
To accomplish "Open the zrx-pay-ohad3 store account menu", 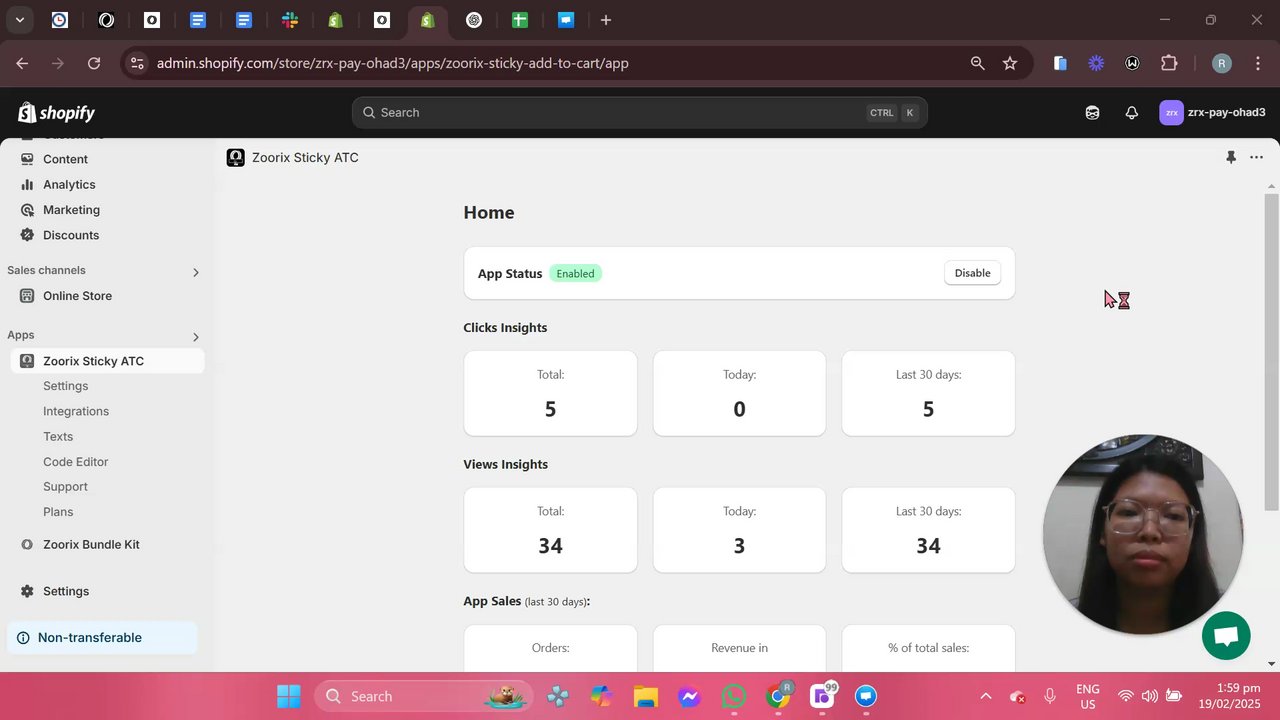I will [1212, 113].
